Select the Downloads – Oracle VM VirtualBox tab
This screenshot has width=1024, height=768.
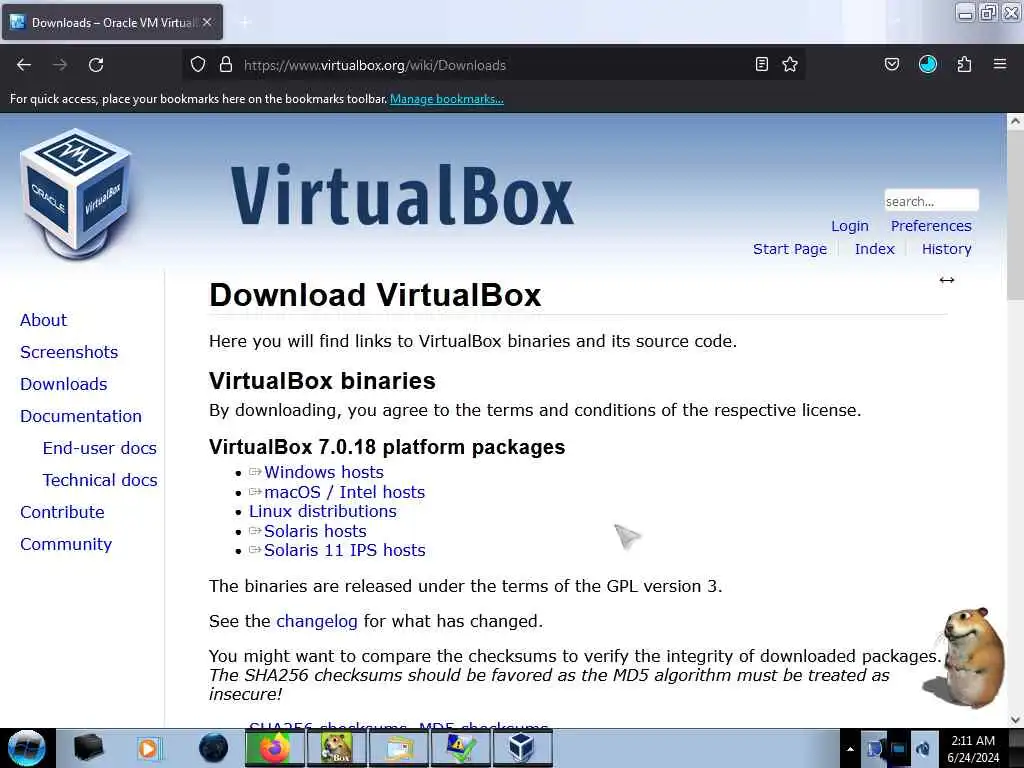click(x=112, y=22)
